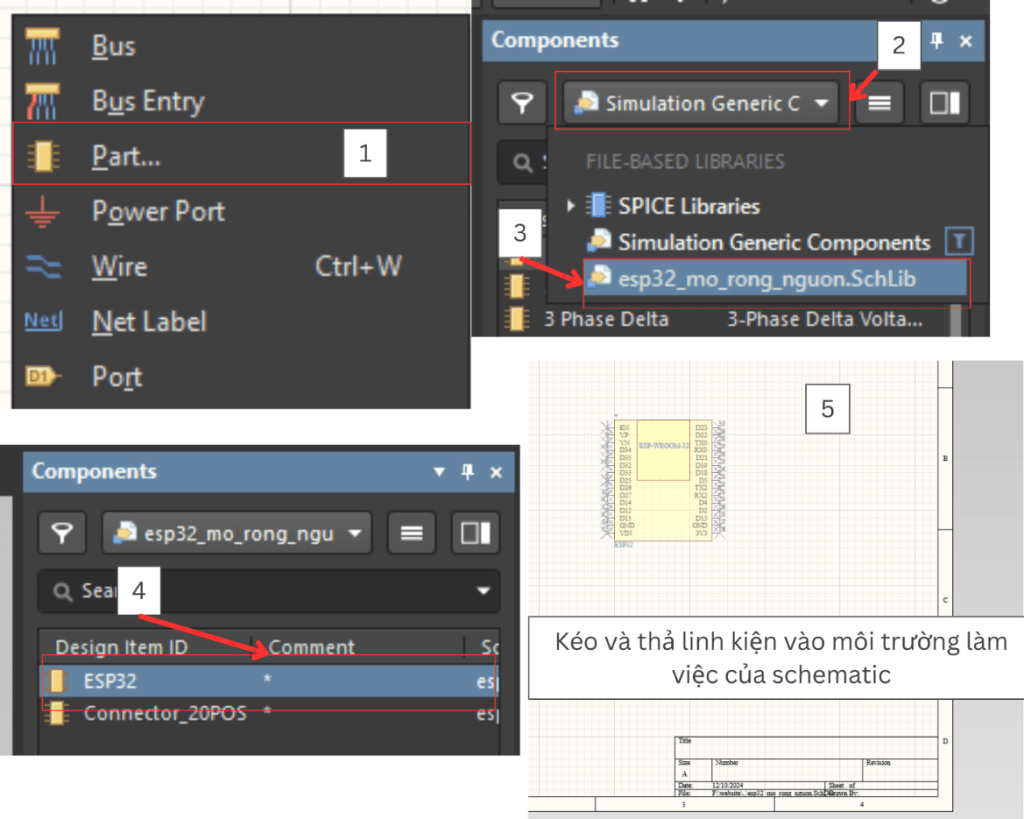Click the search field dropdown arrow
Viewport: 1024px width, 819px height.
(x=483, y=591)
